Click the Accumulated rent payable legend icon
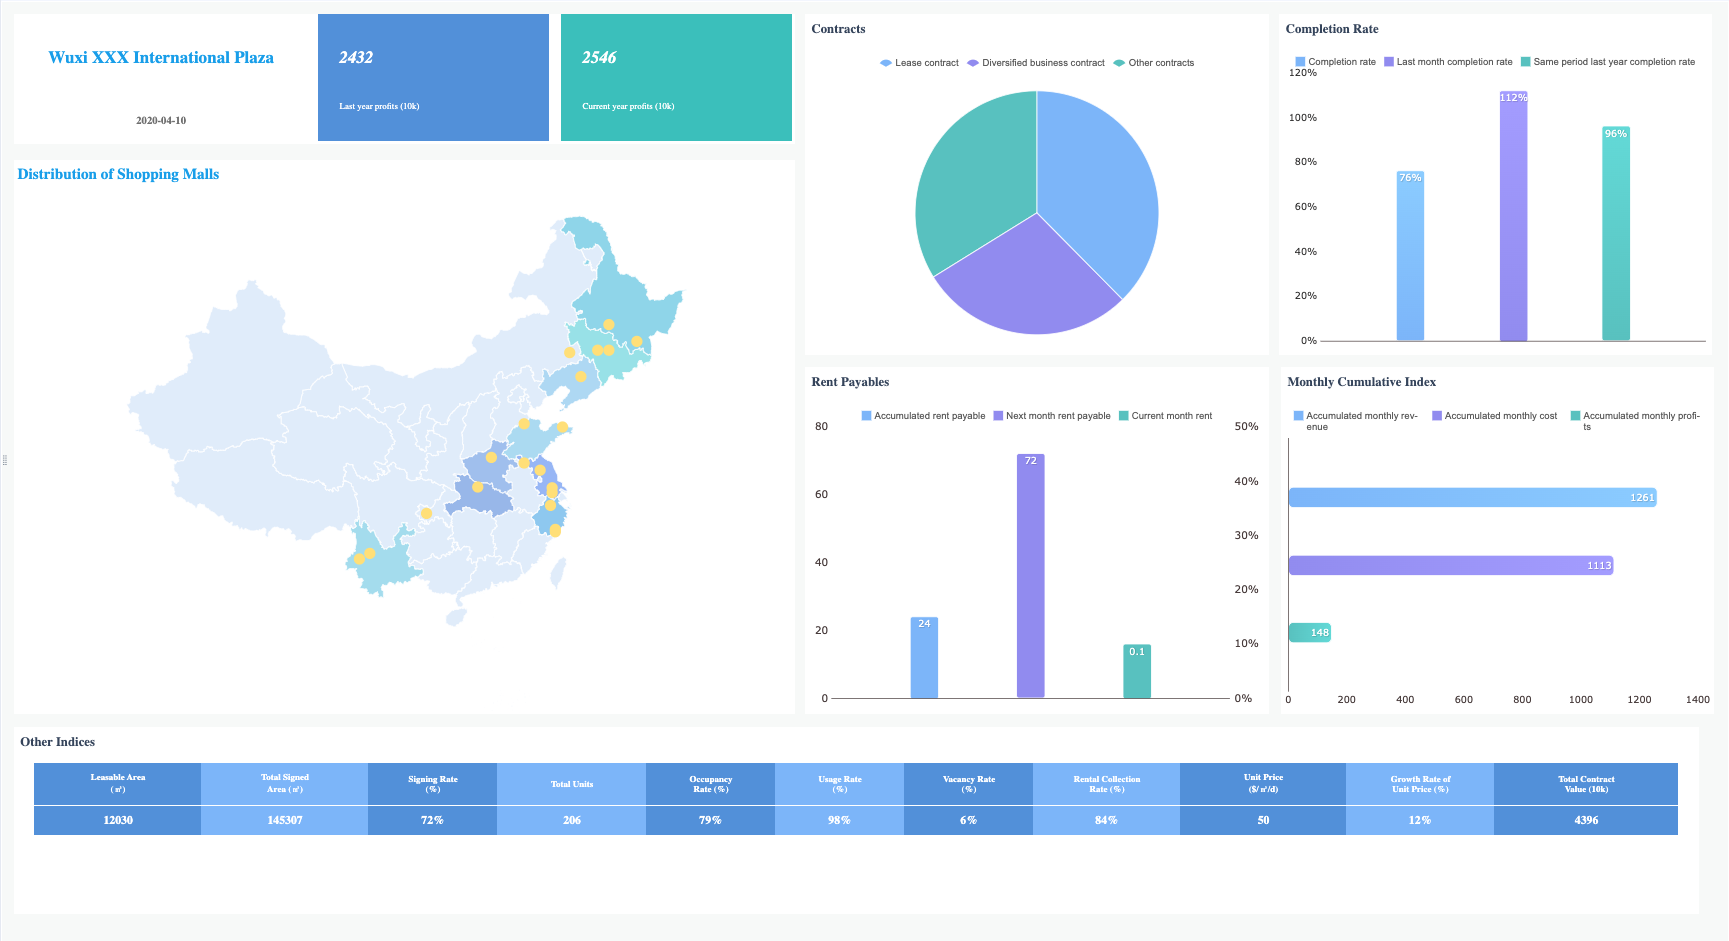Image resolution: width=1729 pixels, height=941 pixels. 865,415
